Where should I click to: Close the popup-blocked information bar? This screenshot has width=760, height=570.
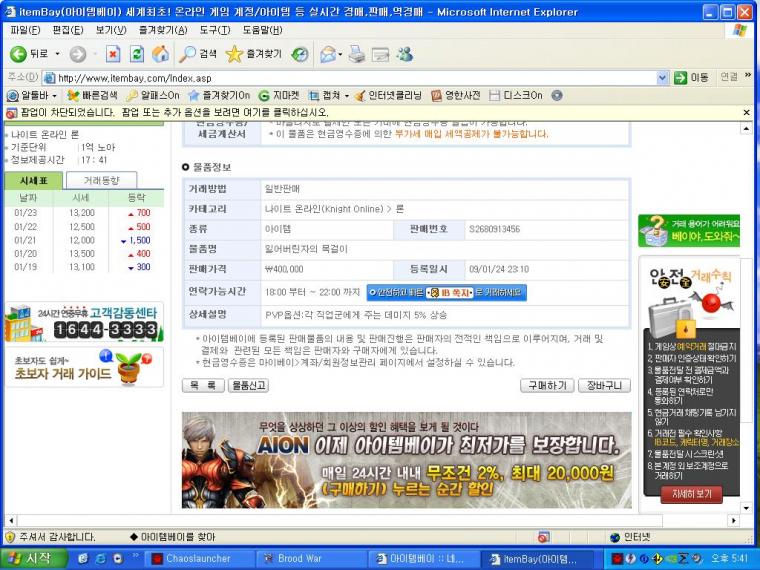746,112
